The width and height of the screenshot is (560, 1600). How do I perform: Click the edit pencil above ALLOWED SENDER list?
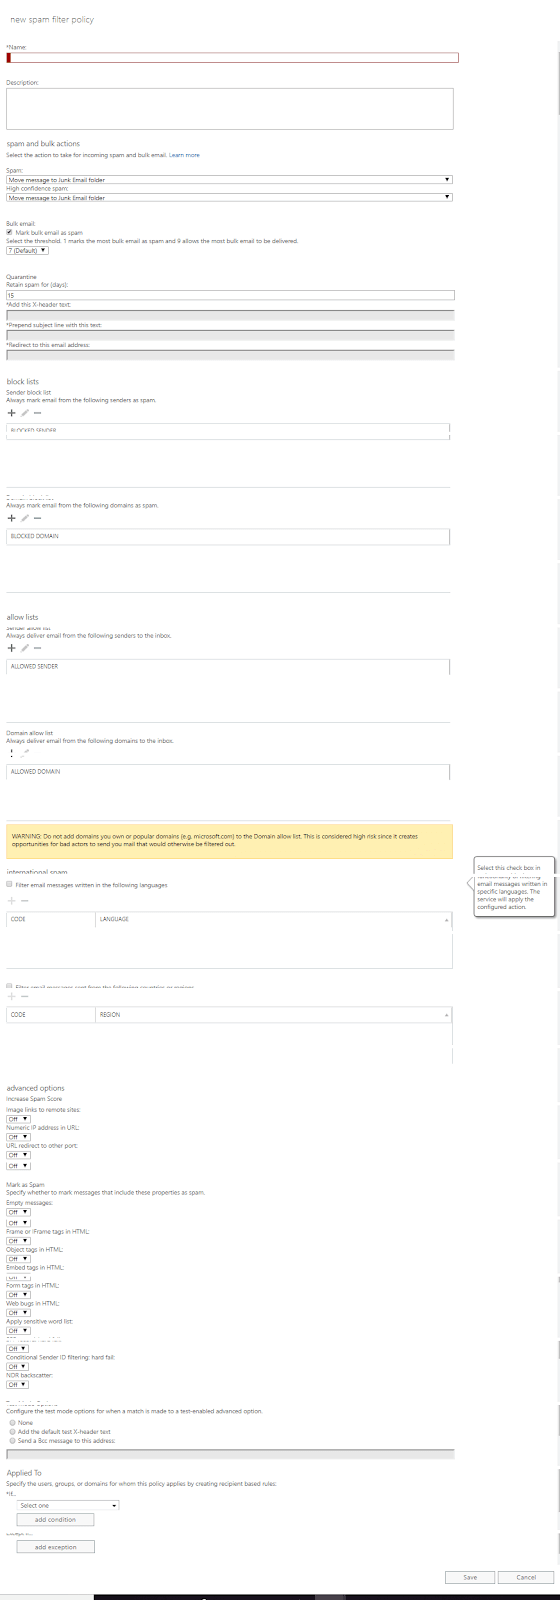25,648
